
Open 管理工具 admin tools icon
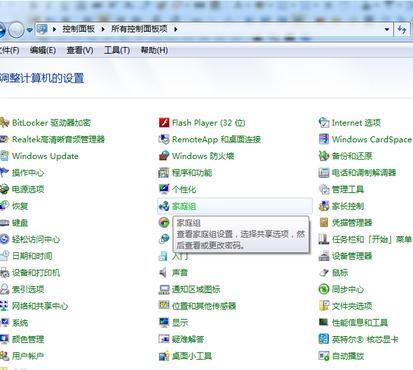pos(324,189)
